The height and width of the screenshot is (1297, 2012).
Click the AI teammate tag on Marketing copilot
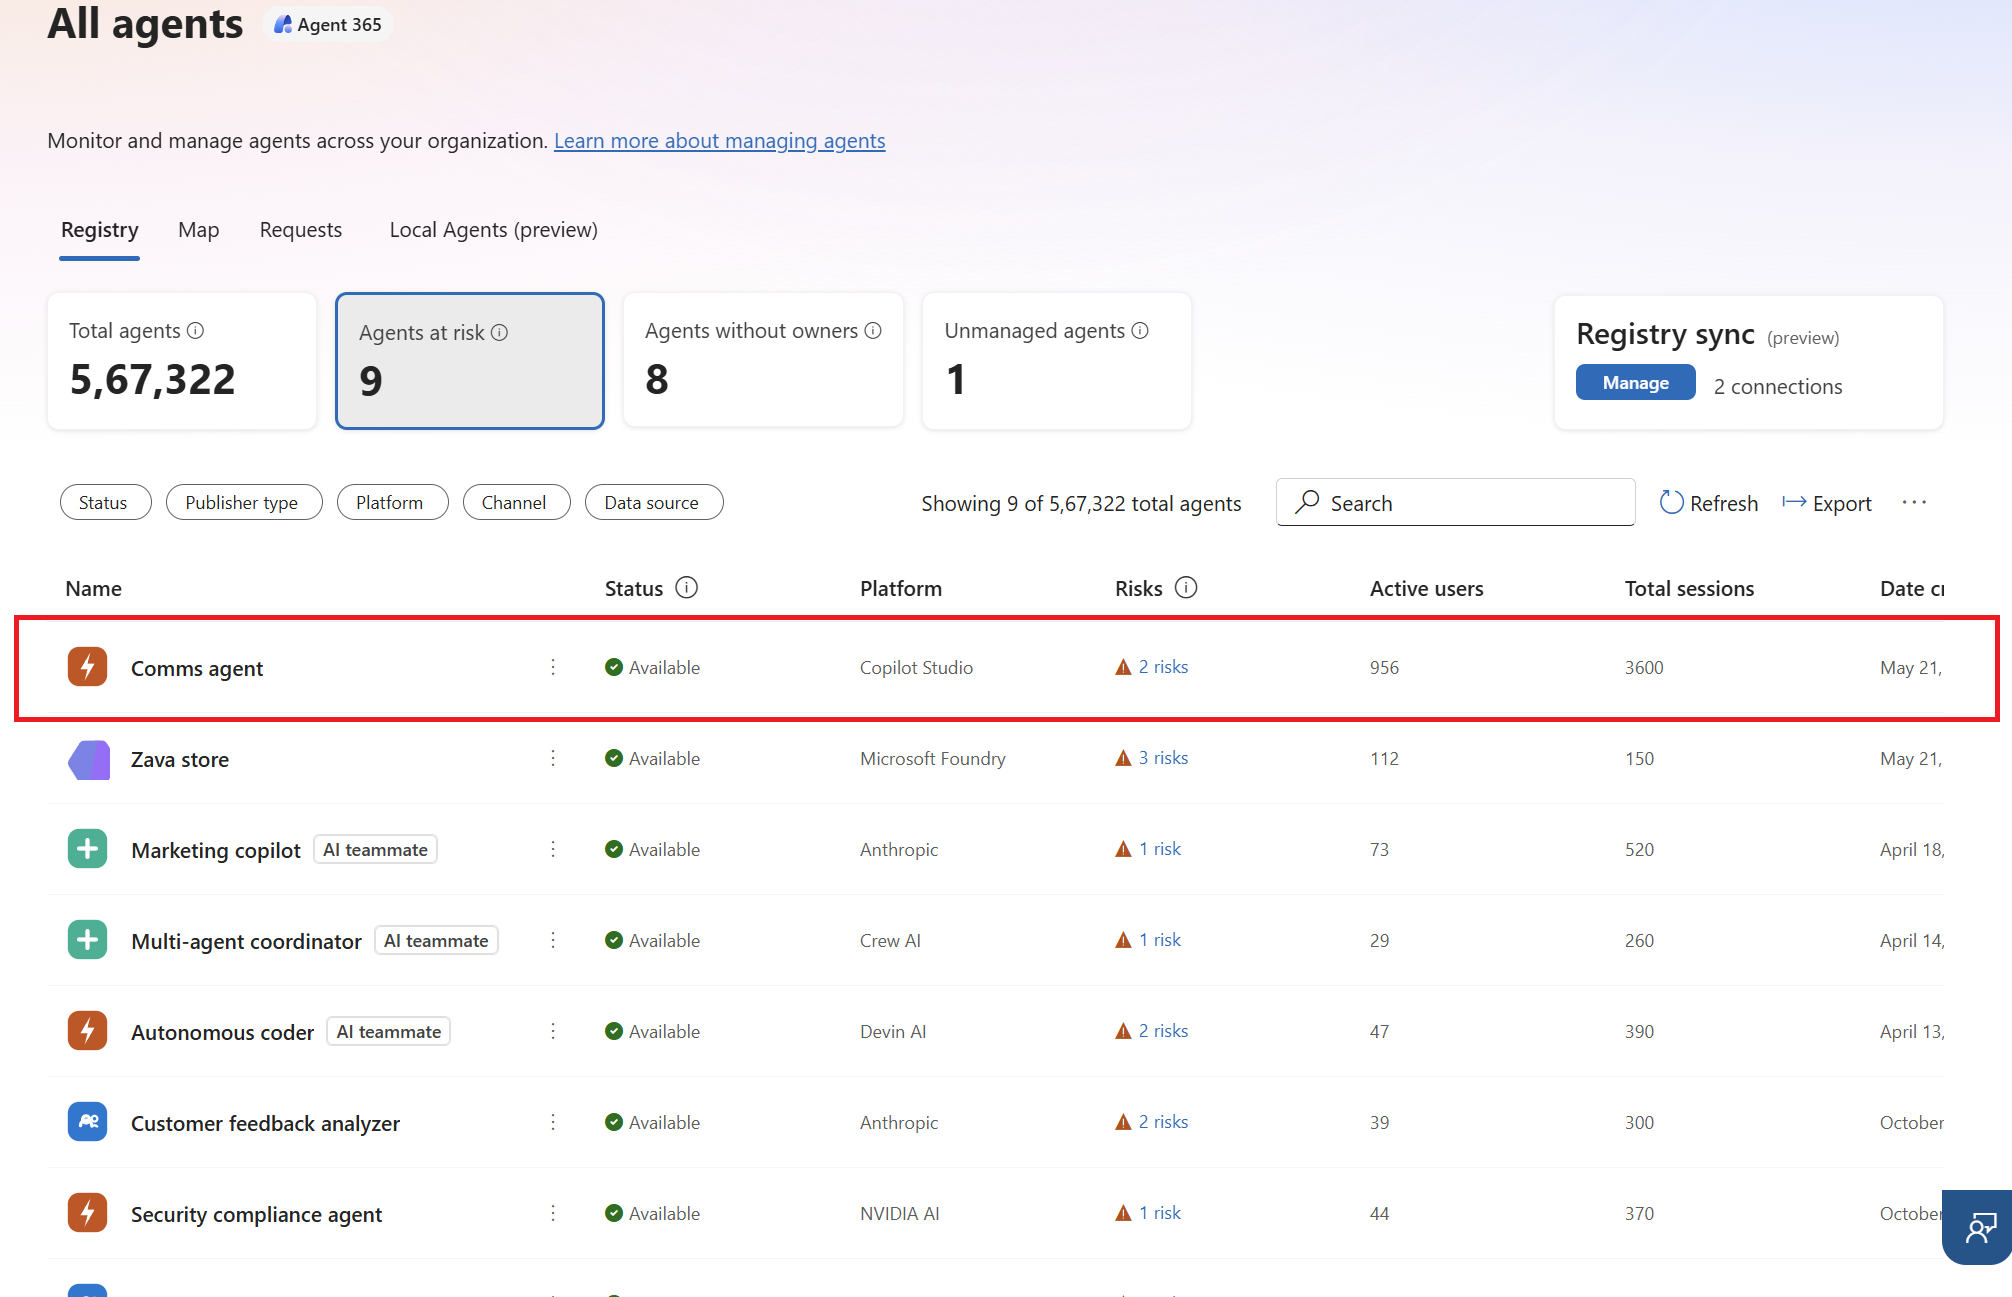click(375, 849)
